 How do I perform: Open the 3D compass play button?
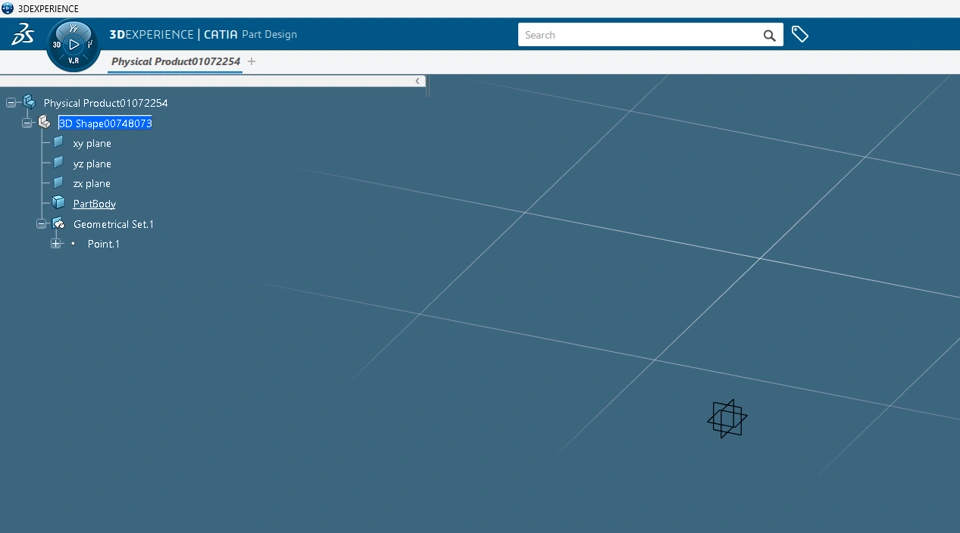click(73, 44)
